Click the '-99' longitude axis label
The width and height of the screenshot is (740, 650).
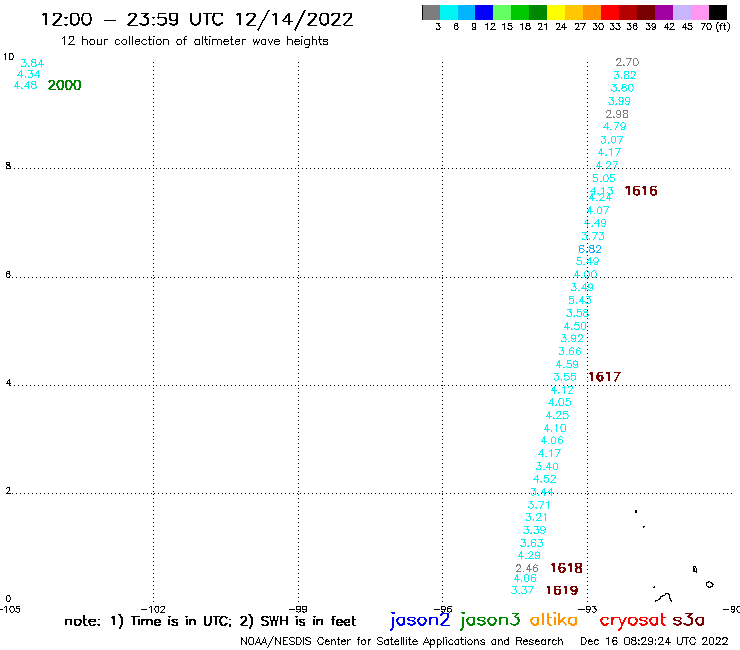[x=297, y=609]
